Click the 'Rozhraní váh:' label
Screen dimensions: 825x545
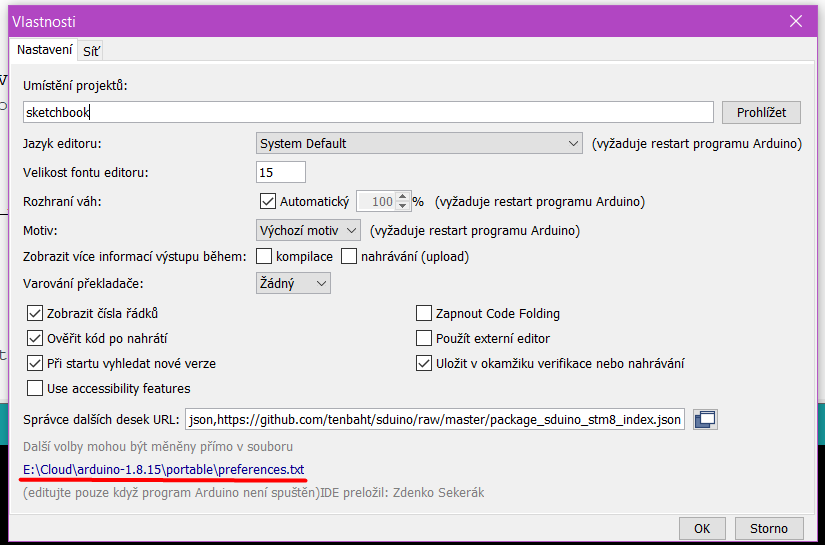pyautogui.click(x=62, y=201)
